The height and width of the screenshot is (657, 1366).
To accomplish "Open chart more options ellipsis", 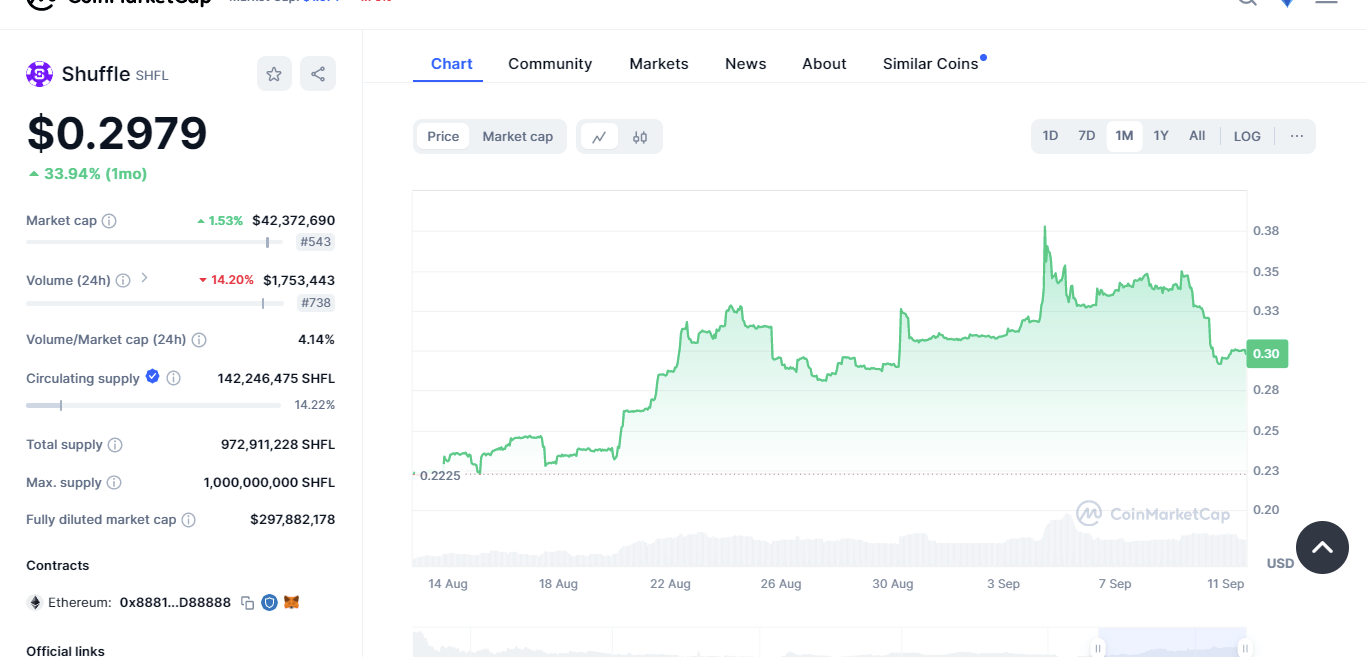I will pyautogui.click(x=1297, y=136).
